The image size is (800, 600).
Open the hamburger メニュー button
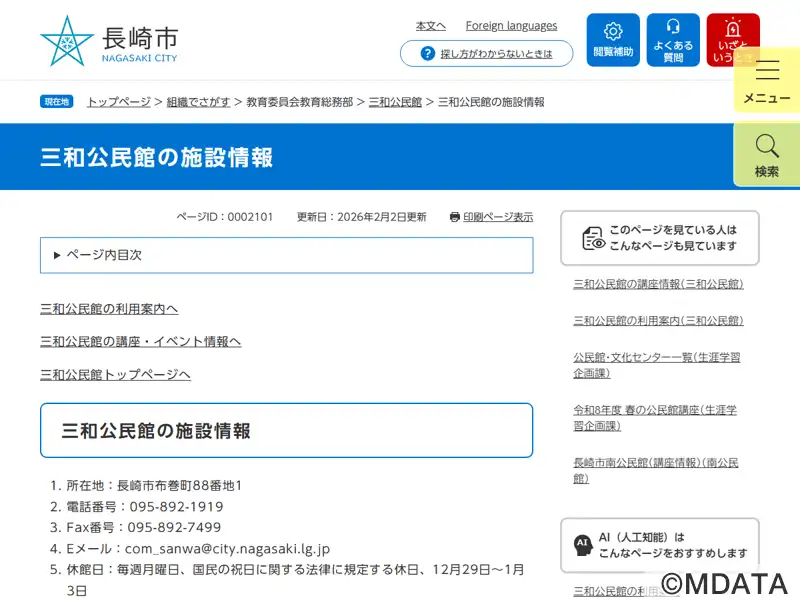[767, 80]
